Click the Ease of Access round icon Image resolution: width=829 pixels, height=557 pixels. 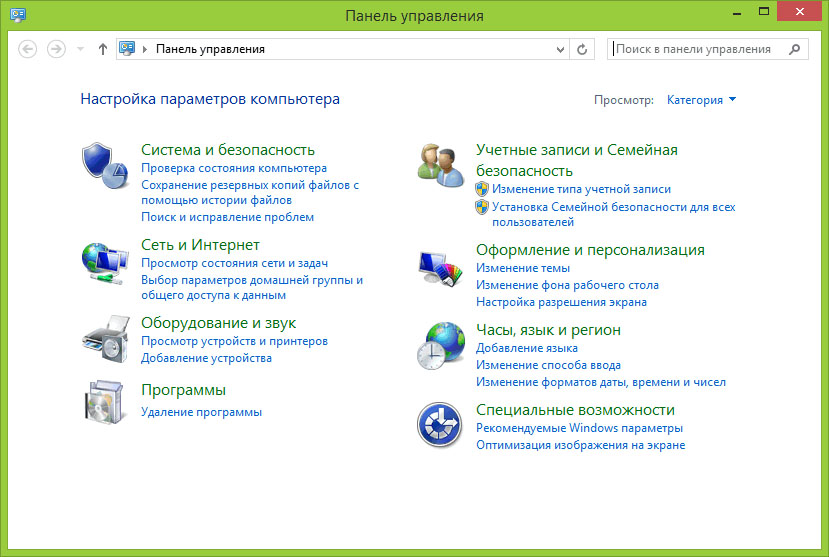[x=439, y=425]
